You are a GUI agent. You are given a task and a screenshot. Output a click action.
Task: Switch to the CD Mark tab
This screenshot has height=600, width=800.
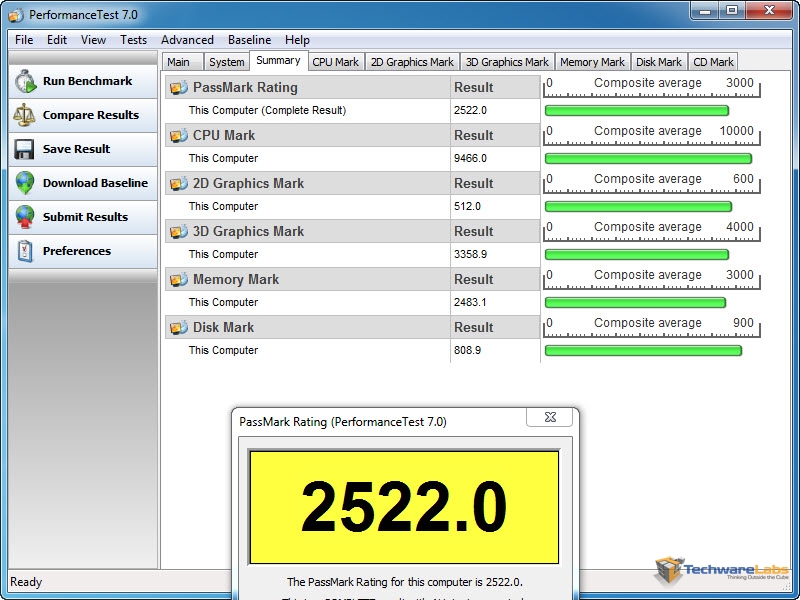[x=713, y=62]
